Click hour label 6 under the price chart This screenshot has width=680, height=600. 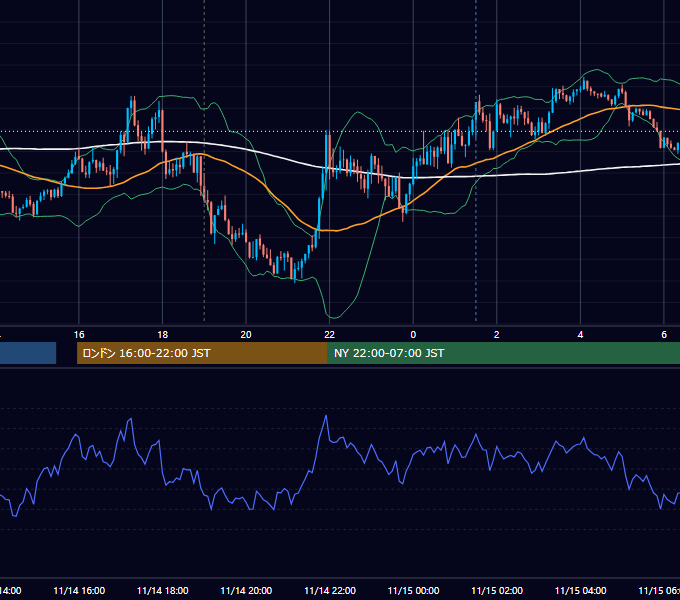coord(664,335)
